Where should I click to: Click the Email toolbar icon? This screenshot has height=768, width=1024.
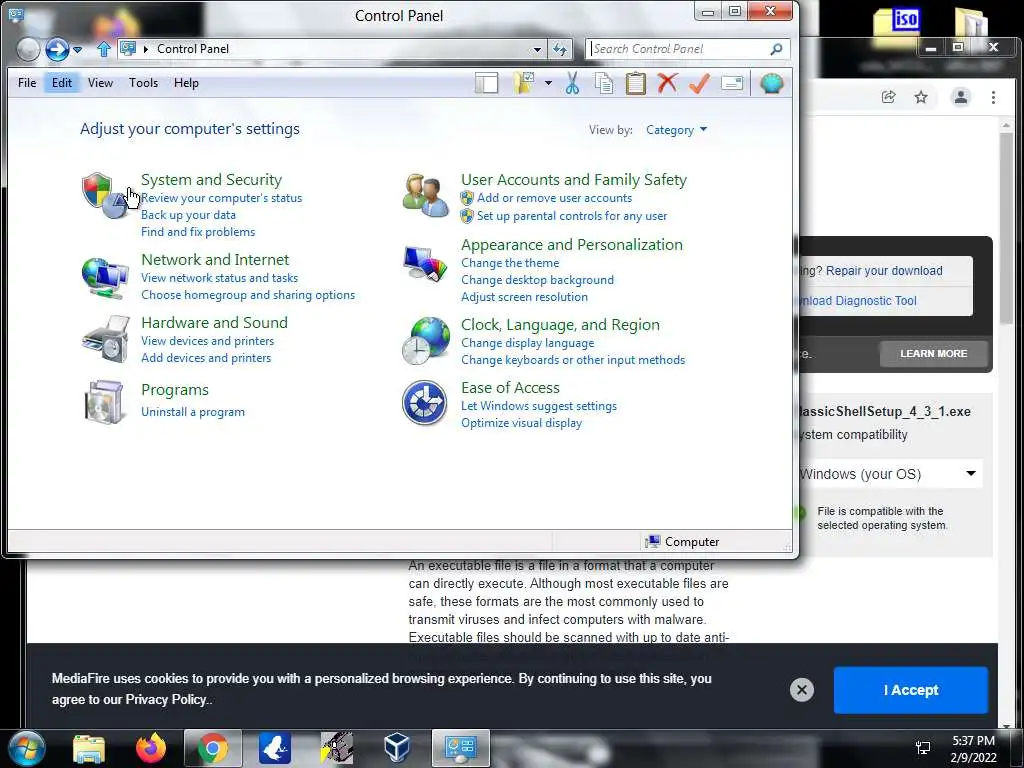732,83
